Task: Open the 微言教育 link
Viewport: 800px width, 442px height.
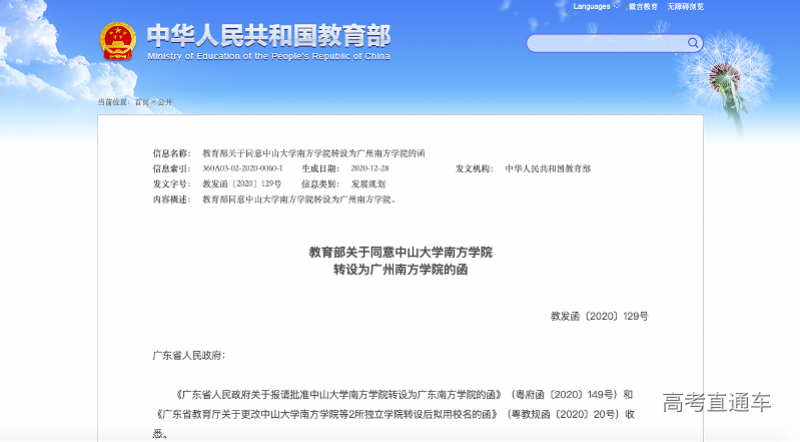Action: pos(643,7)
